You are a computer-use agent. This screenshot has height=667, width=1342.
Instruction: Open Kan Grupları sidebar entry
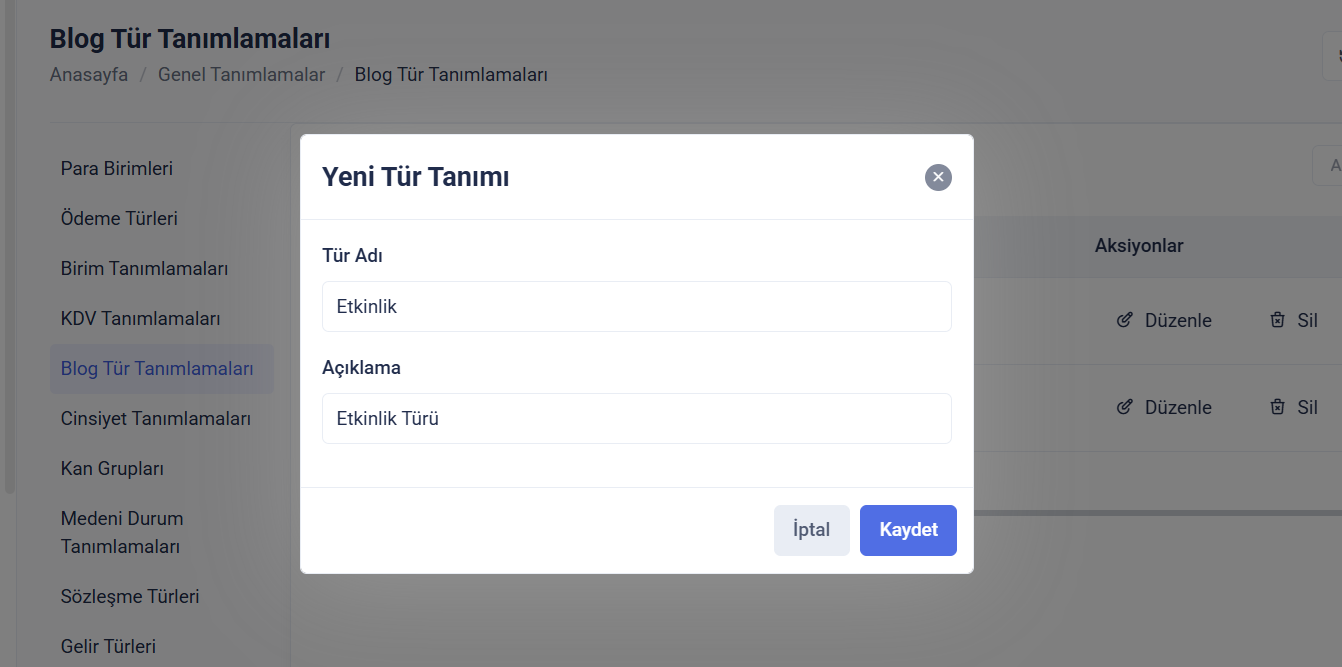click(x=112, y=468)
